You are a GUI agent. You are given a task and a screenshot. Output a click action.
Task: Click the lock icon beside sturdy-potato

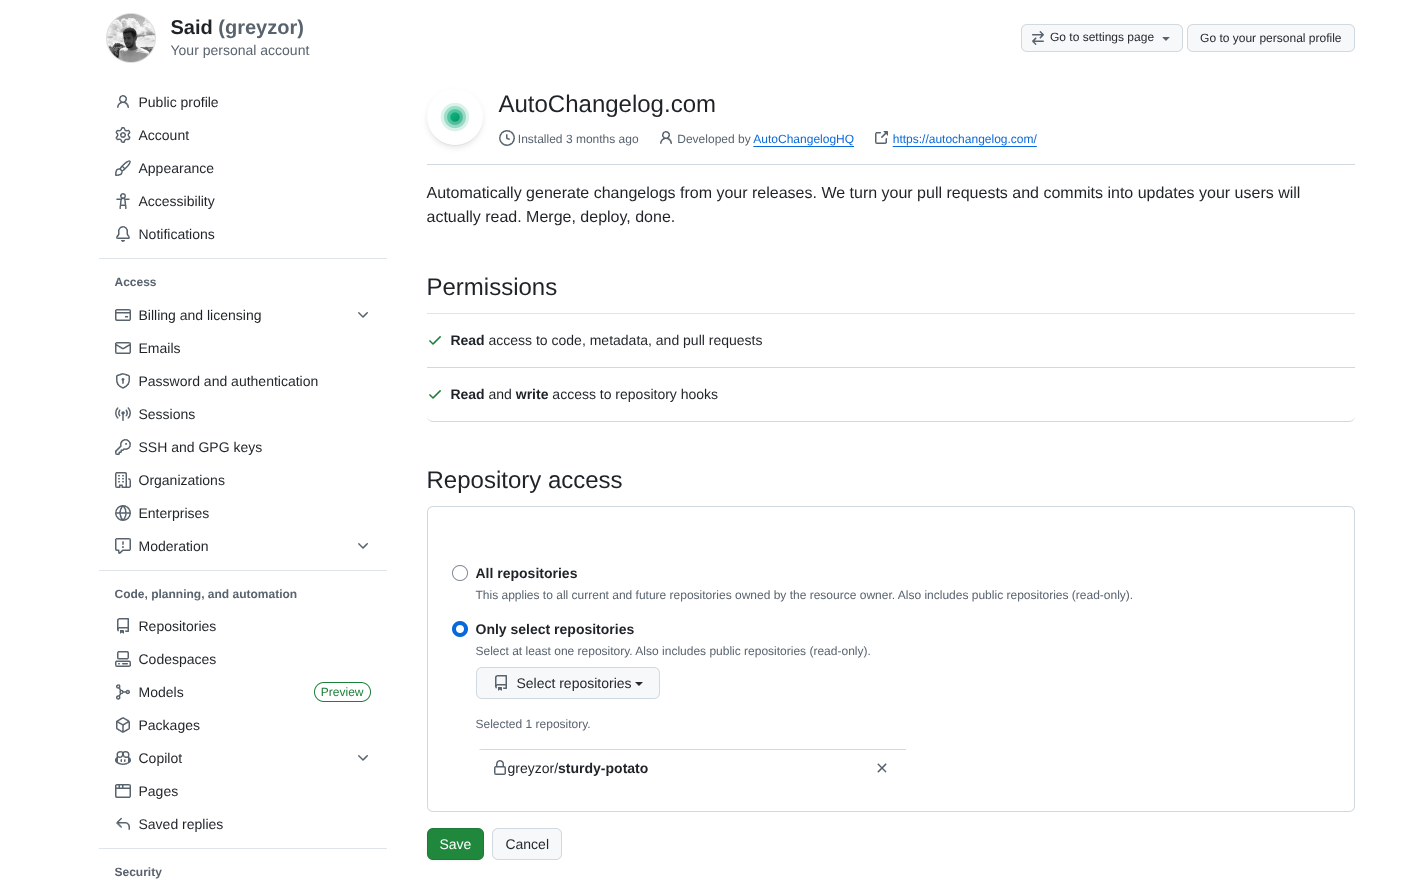click(501, 768)
